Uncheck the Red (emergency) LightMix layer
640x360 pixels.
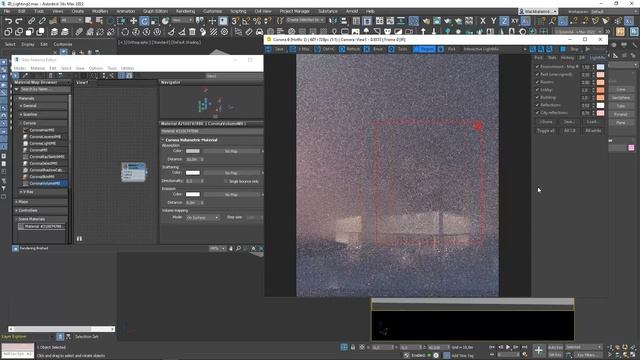pyautogui.click(x=537, y=74)
